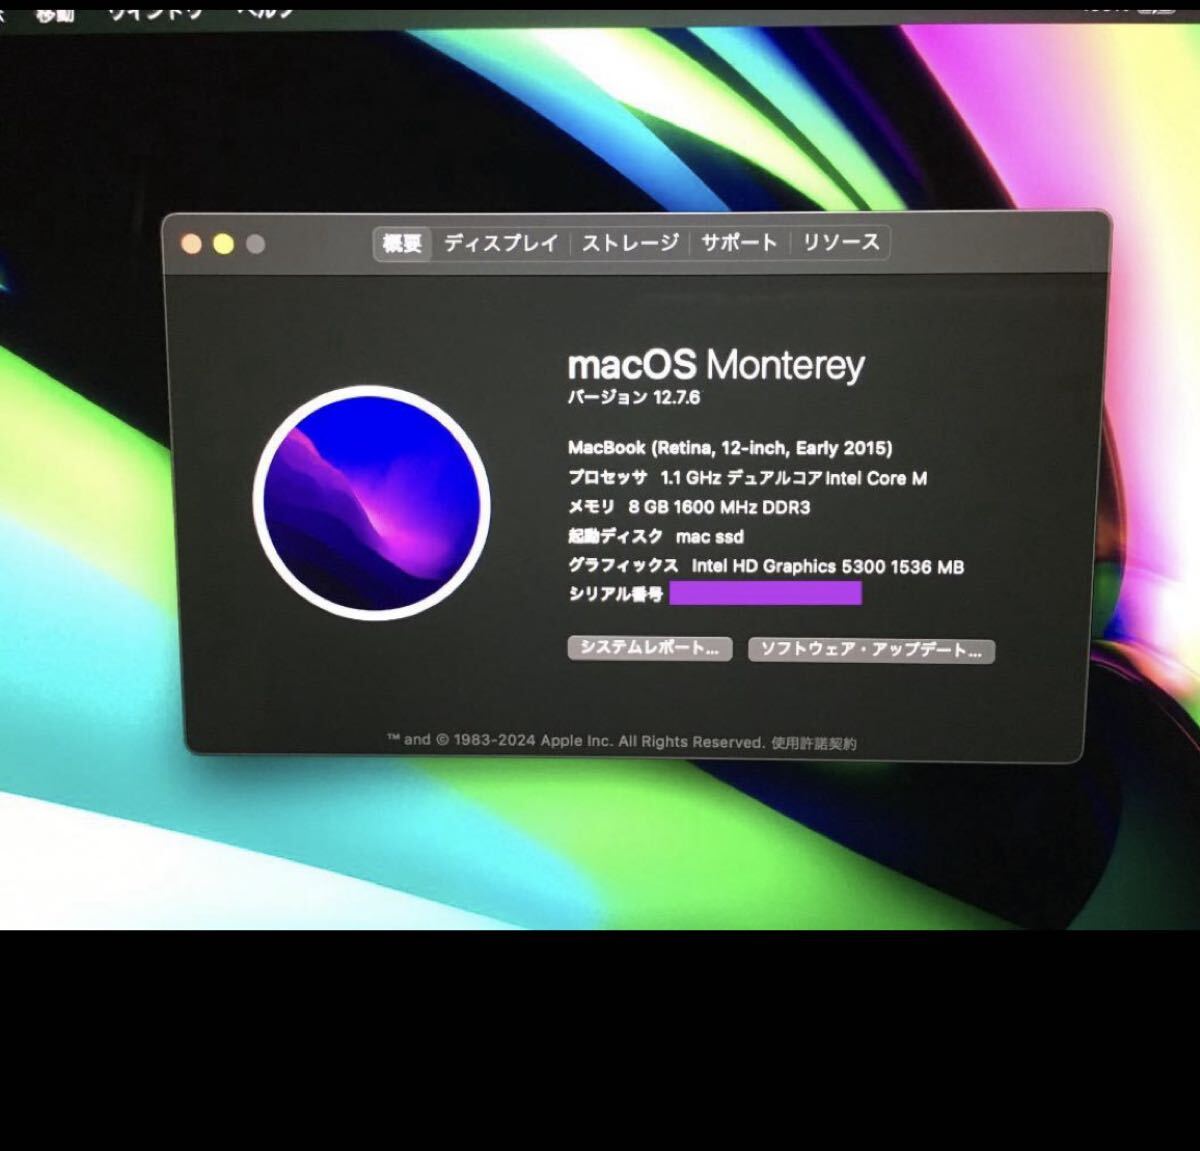Minimize window with yellow button

[224, 244]
